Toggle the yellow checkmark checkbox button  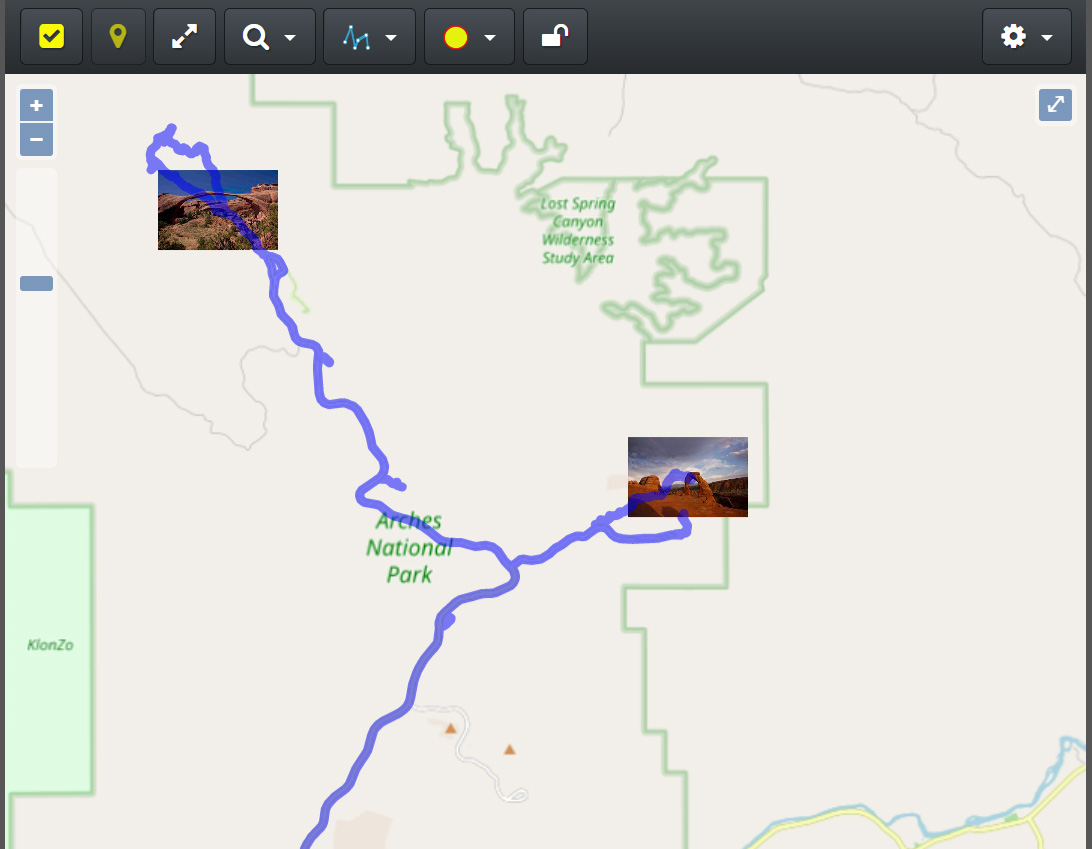pyautogui.click(x=52, y=36)
